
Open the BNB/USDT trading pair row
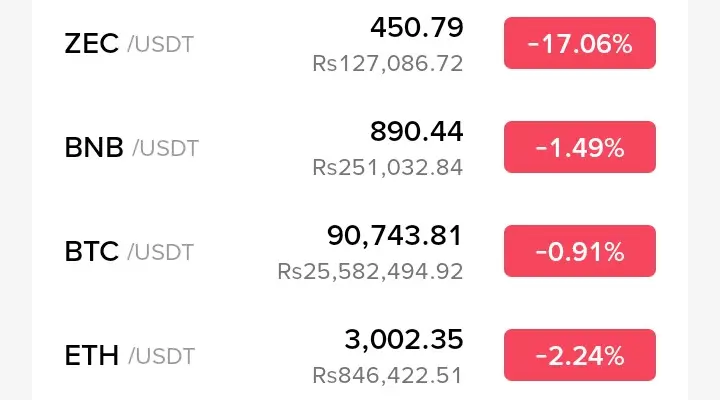(360, 147)
